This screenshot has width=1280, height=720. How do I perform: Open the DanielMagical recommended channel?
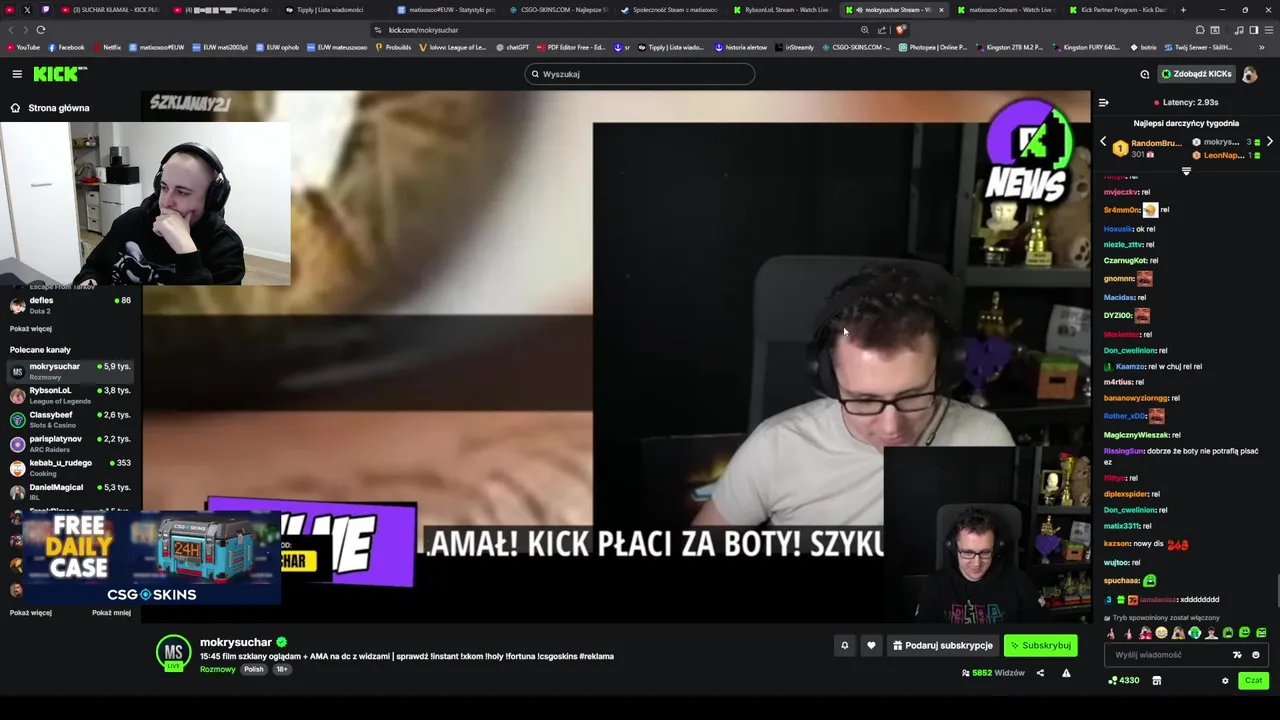tap(70, 491)
